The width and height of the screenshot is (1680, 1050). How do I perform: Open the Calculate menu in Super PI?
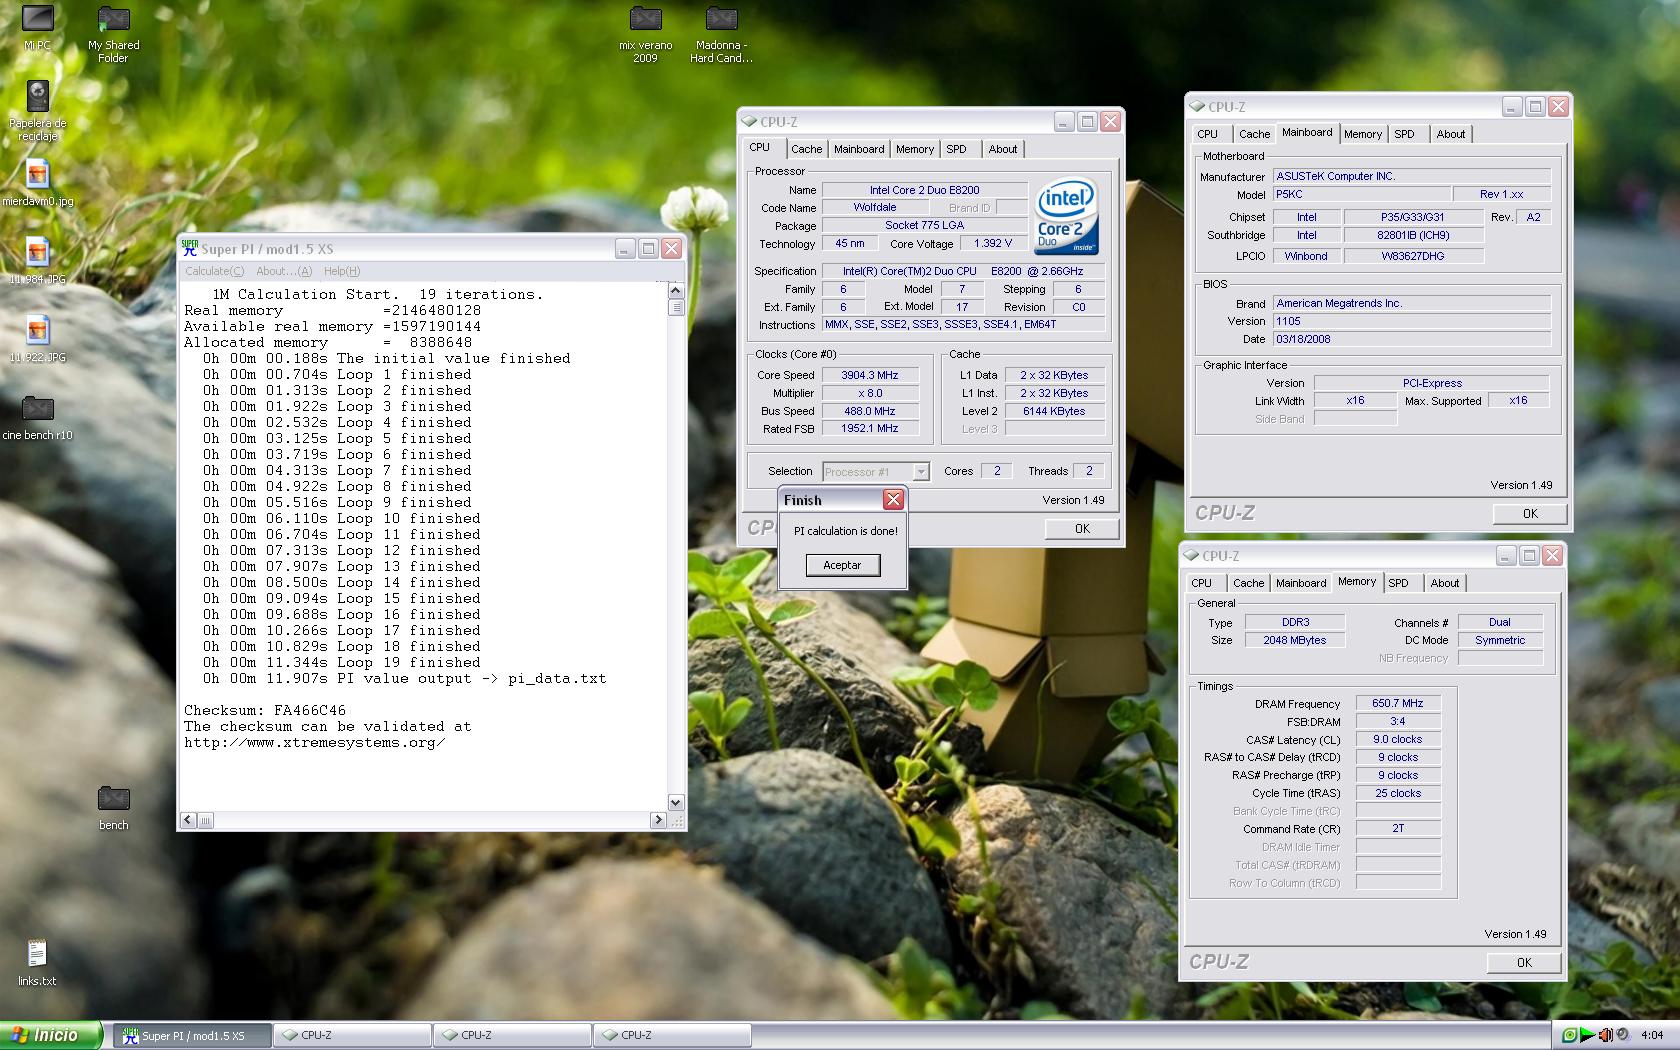click(214, 271)
